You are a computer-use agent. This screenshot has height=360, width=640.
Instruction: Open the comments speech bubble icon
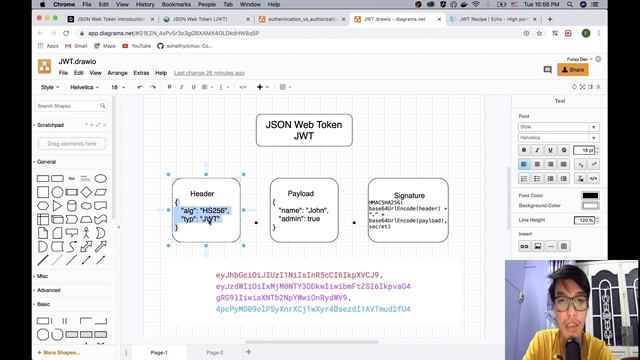(548, 70)
